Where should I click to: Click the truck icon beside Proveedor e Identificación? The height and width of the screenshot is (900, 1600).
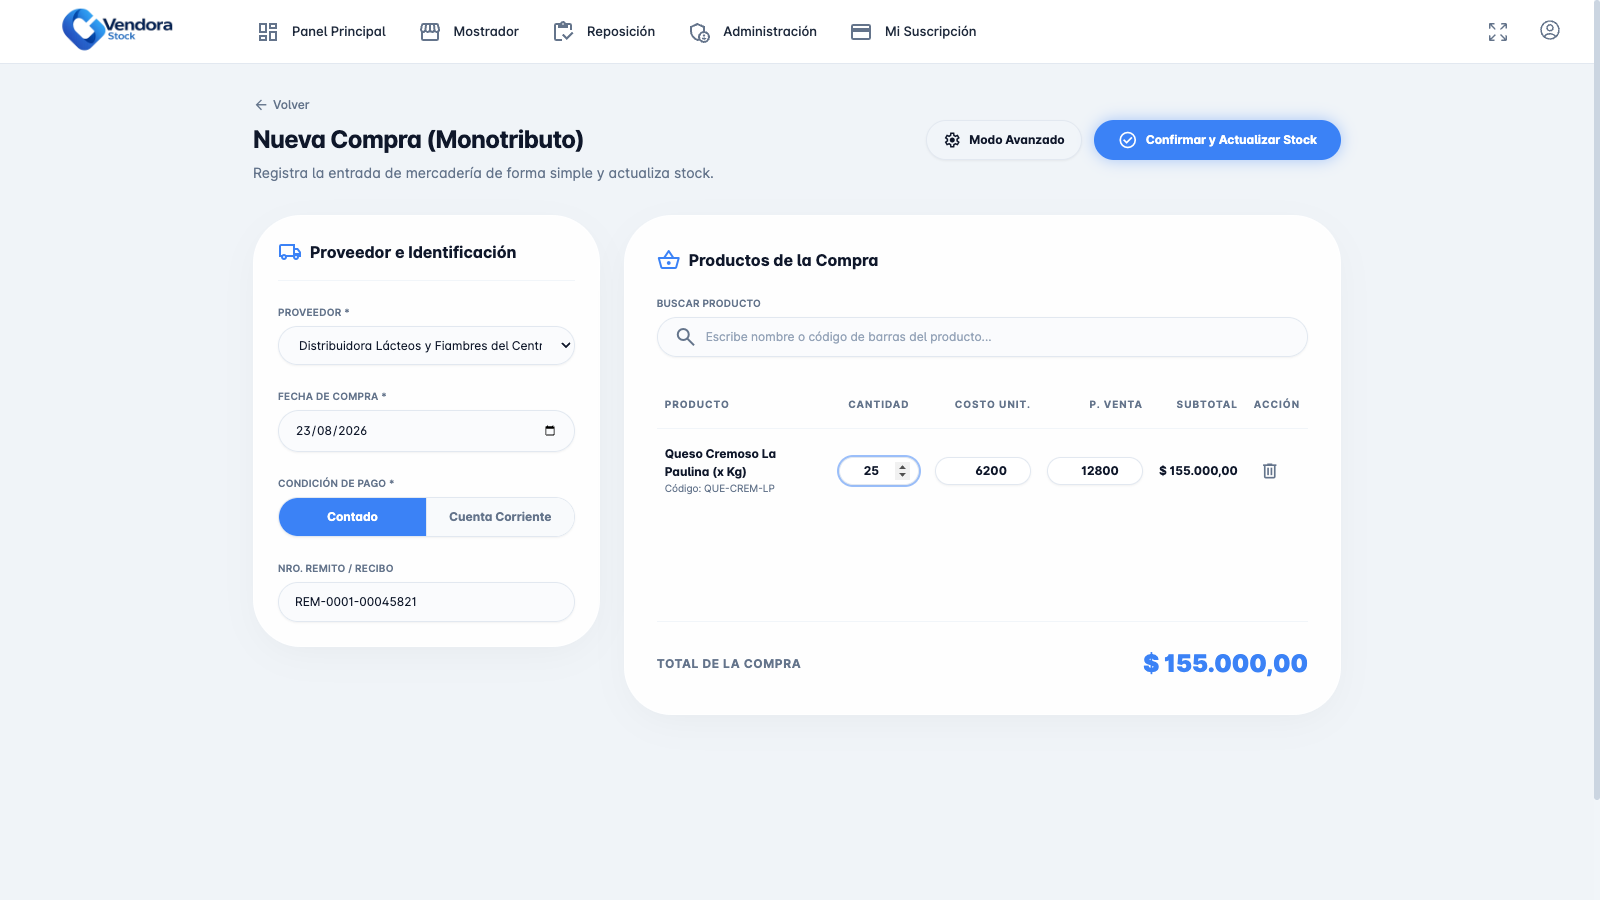click(290, 252)
